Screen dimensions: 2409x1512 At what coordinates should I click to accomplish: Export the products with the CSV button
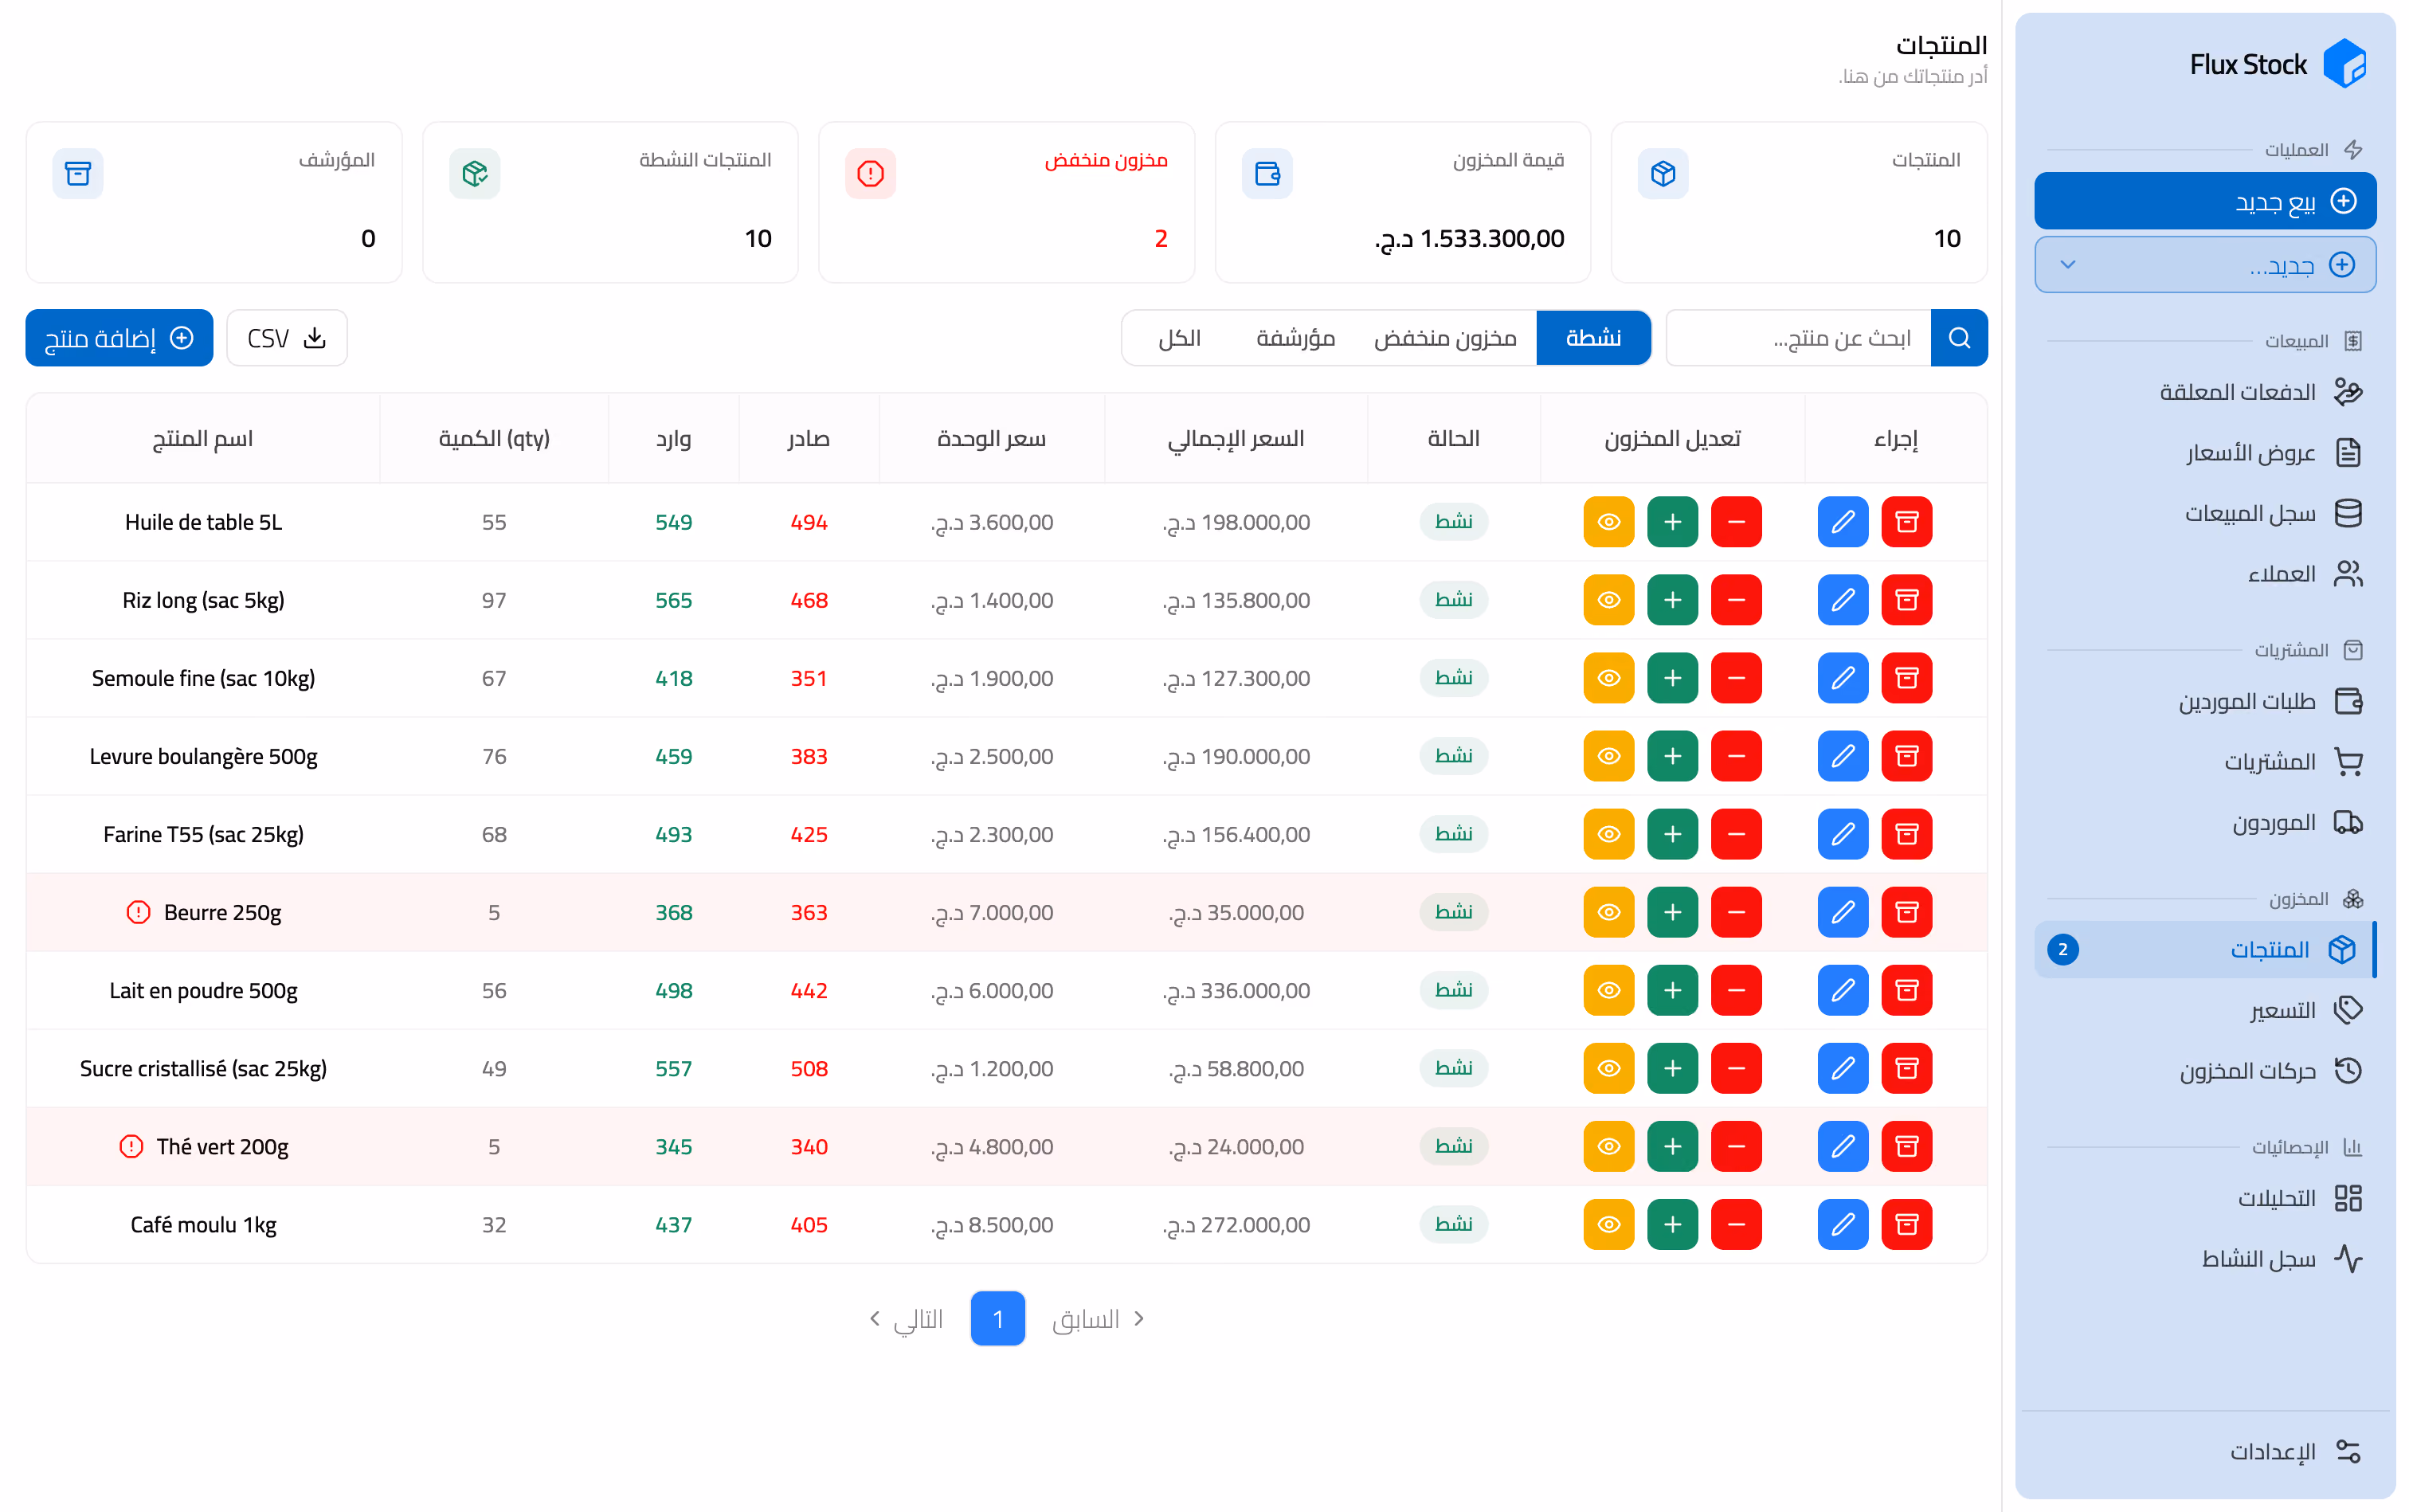pos(287,338)
